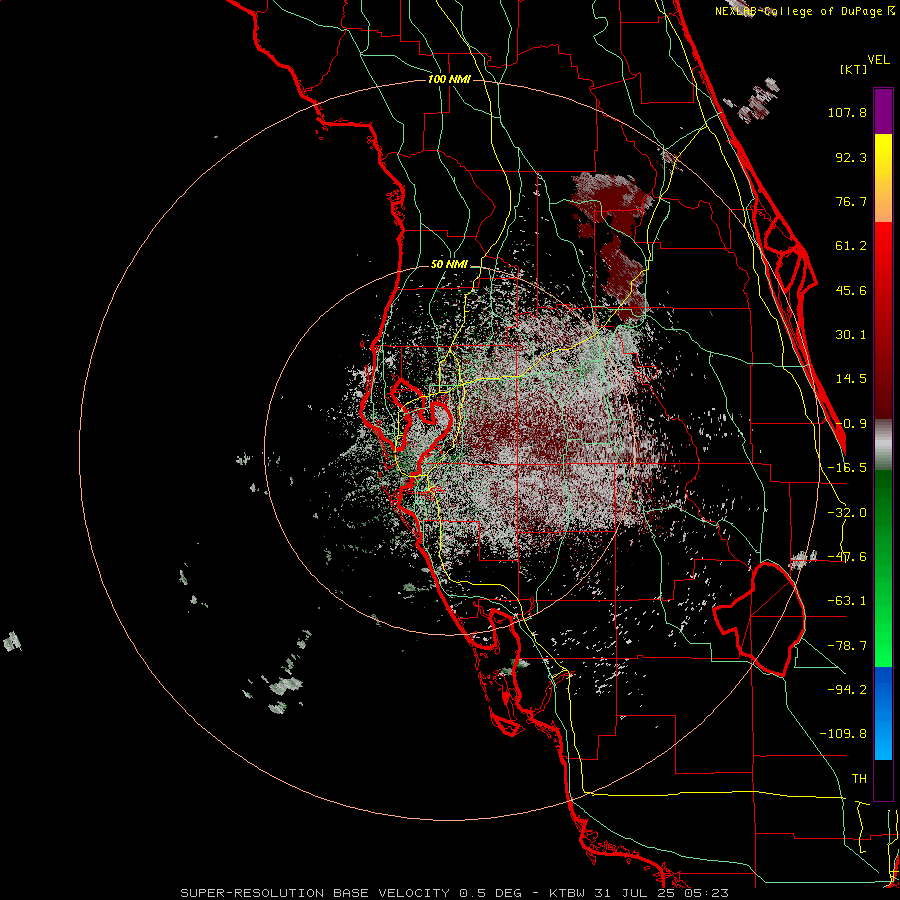Image resolution: width=900 pixels, height=900 pixels.
Task: Click the 45.6 value on the velocity scale
Action: 851,290
